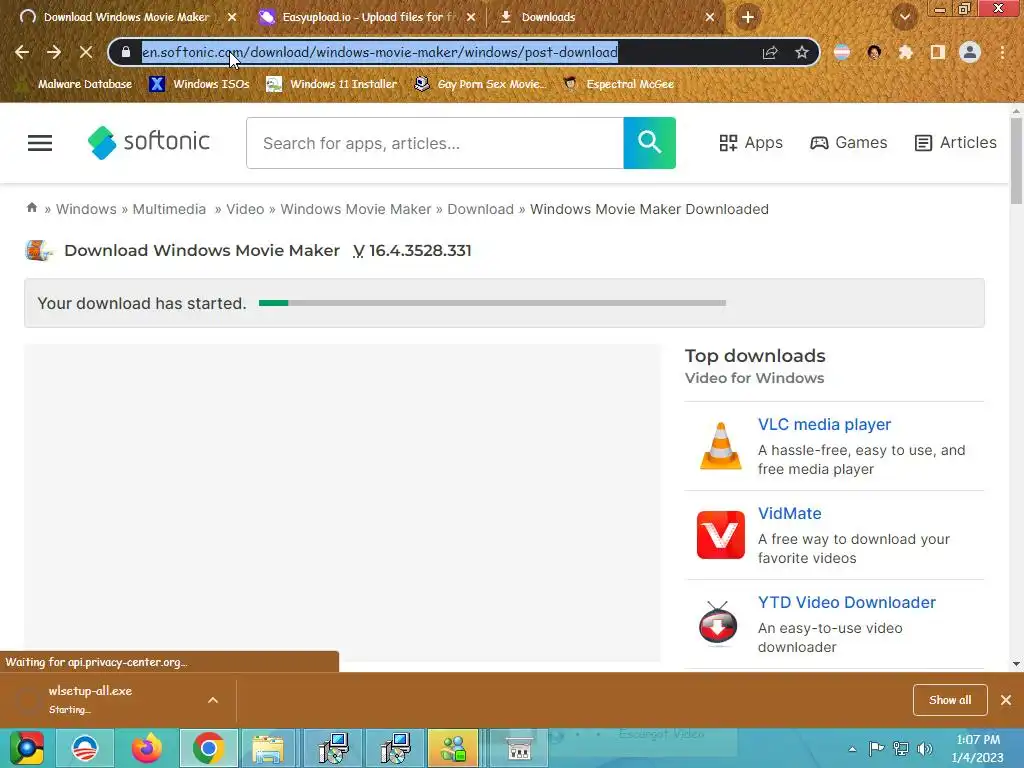Open the Apps section

(750, 142)
